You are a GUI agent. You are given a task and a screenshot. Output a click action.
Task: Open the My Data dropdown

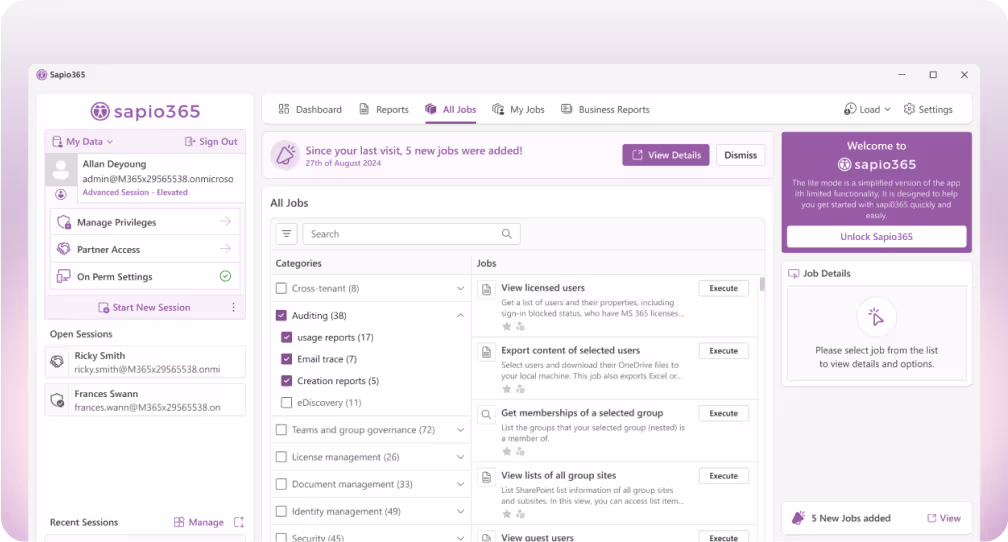[x=83, y=141]
